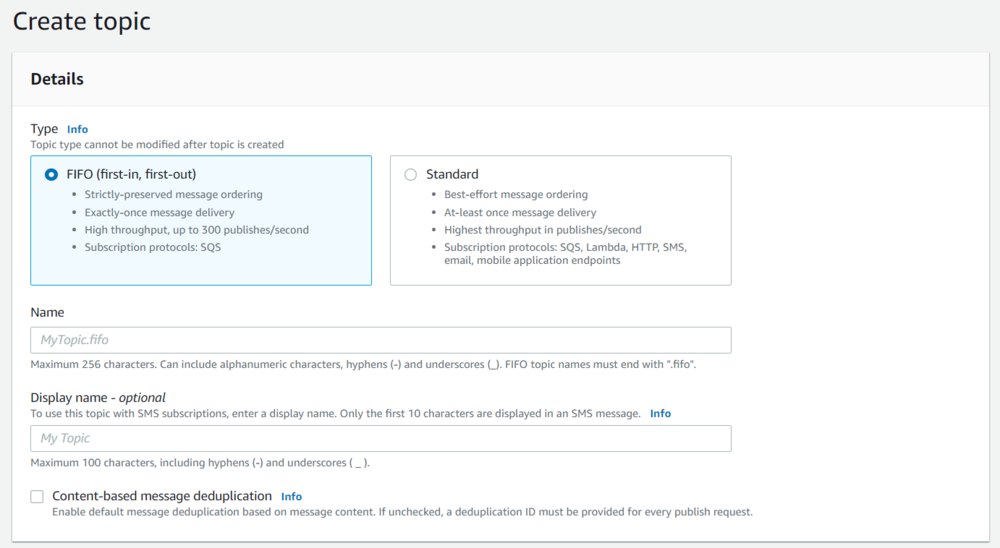This screenshot has height=548, width=1000.
Task: Click the "FIFO (first-in, first-out)" label text
Action: click(x=131, y=174)
